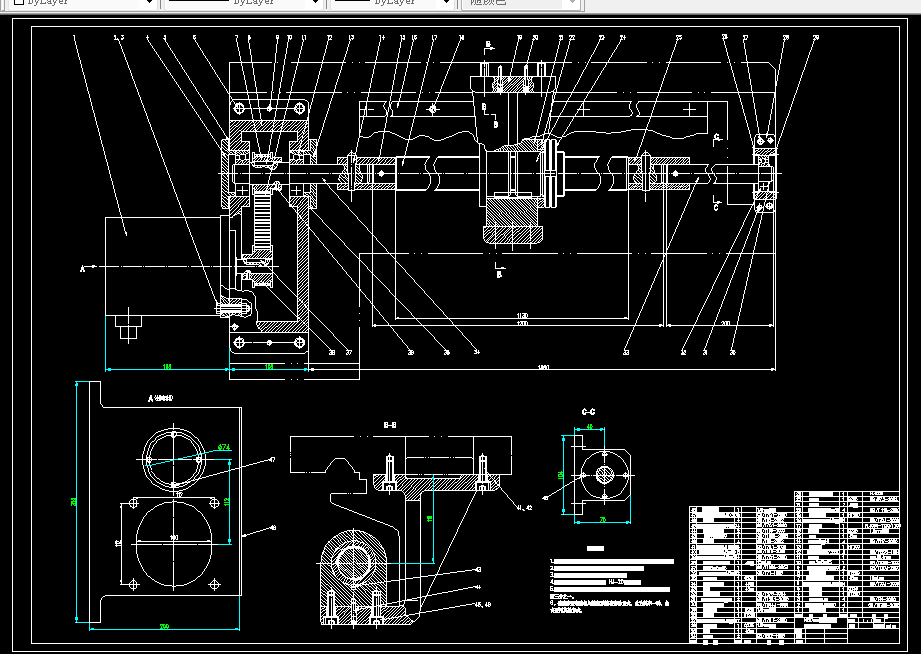The image size is (921, 654).
Task: Click the 'A' view direction arrow label
Action: pyautogui.click(x=82, y=269)
